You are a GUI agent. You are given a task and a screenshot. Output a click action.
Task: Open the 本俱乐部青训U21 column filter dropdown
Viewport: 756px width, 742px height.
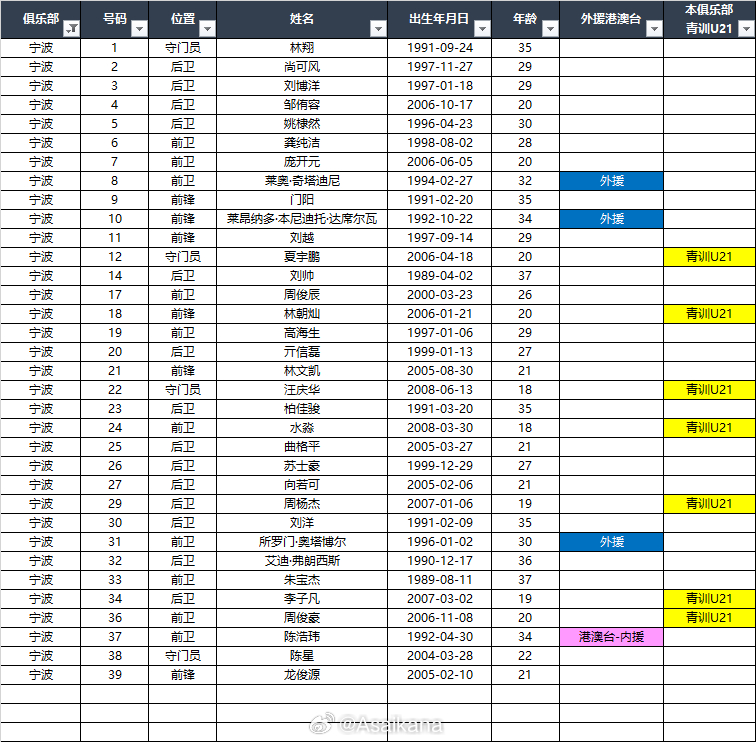point(747,29)
